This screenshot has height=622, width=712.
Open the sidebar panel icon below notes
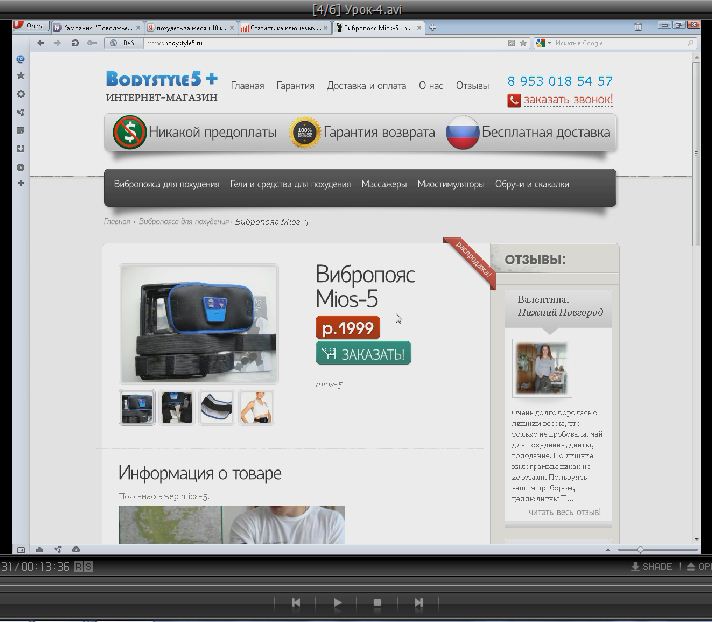point(20,148)
